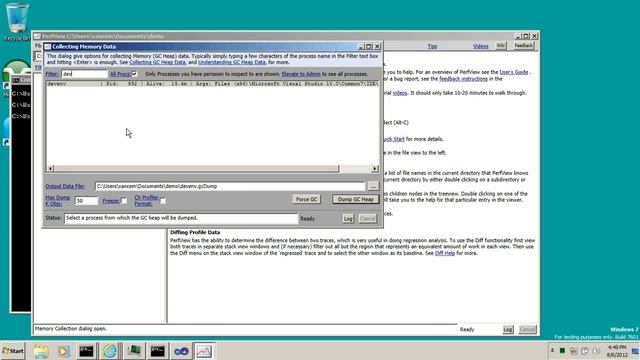Viewport: 640px width, 360px height.
Task: Open the Recycle Bin desktop icon
Action: 17,21
